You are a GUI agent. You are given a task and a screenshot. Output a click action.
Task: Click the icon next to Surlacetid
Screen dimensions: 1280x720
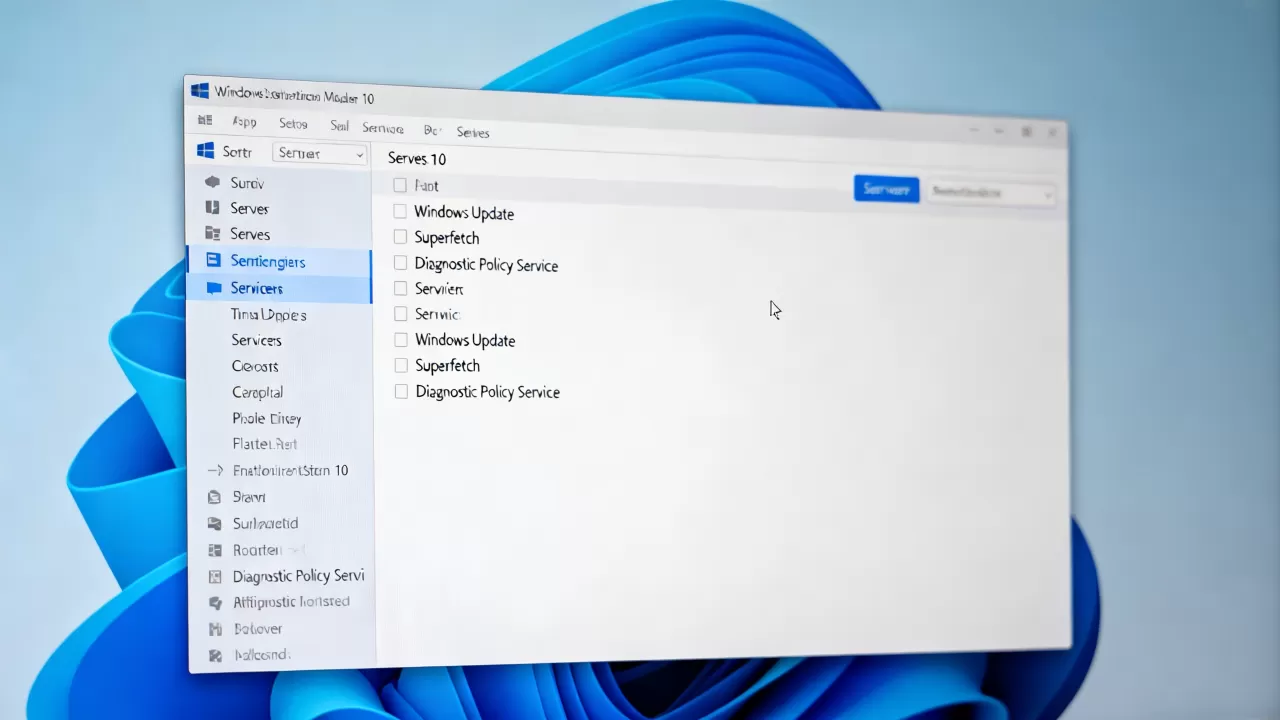pos(213,523)
